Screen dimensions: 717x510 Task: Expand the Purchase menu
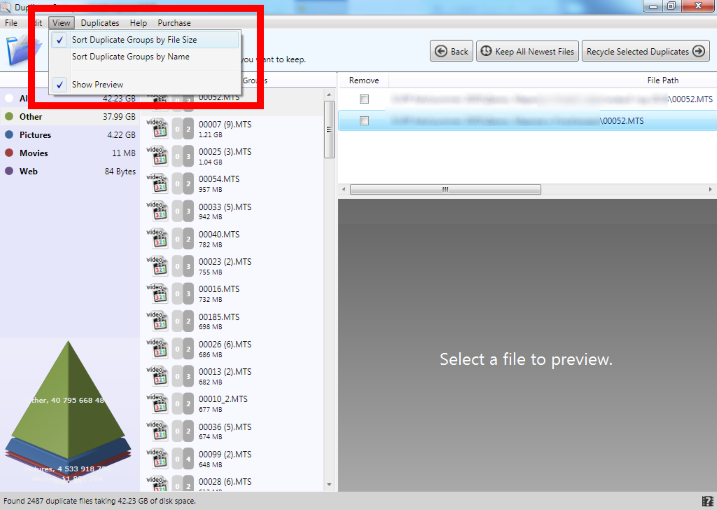point(174,23)
